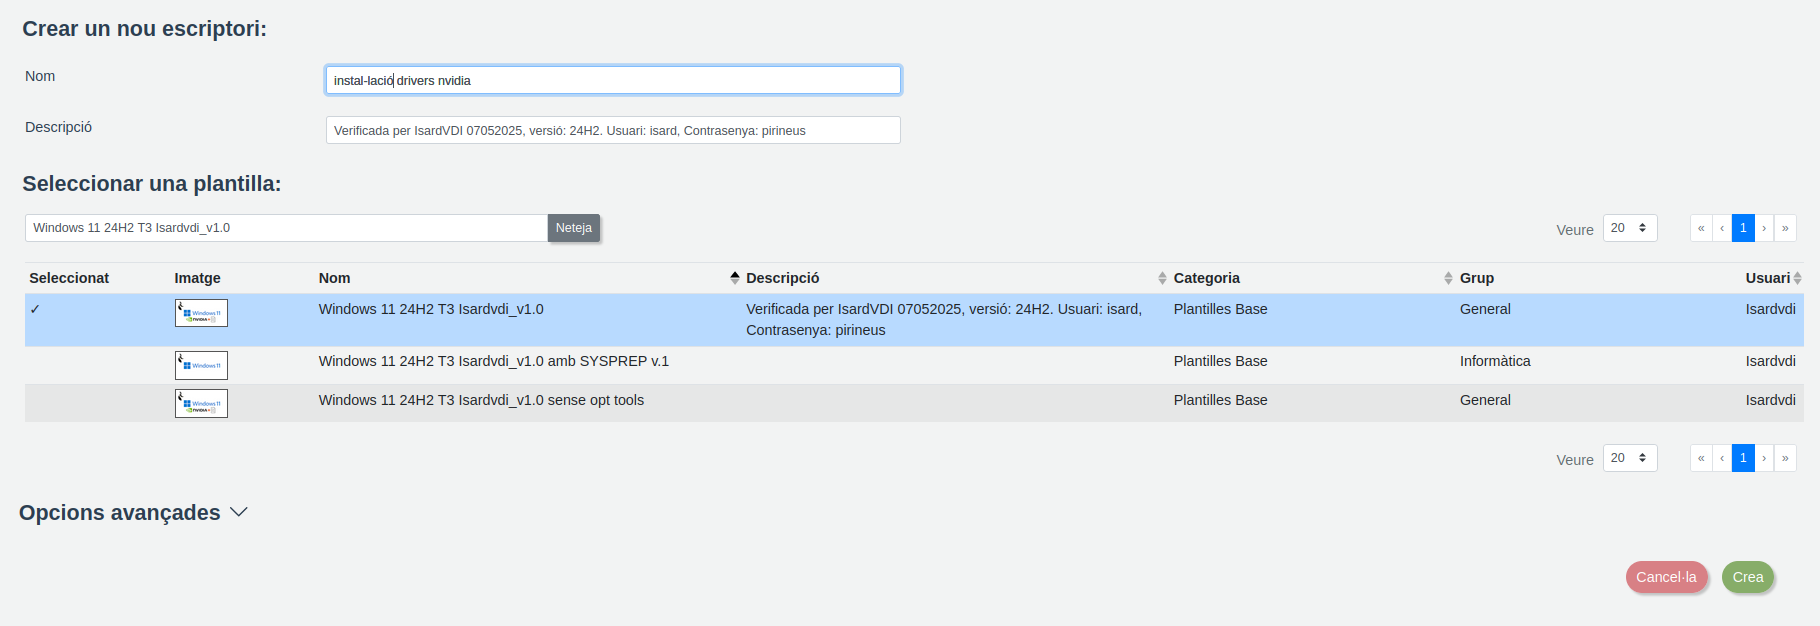This screenshot has height=626, width=1820.
Task: Go to last page in top pagination
Action: click(x=1785, y=228)
